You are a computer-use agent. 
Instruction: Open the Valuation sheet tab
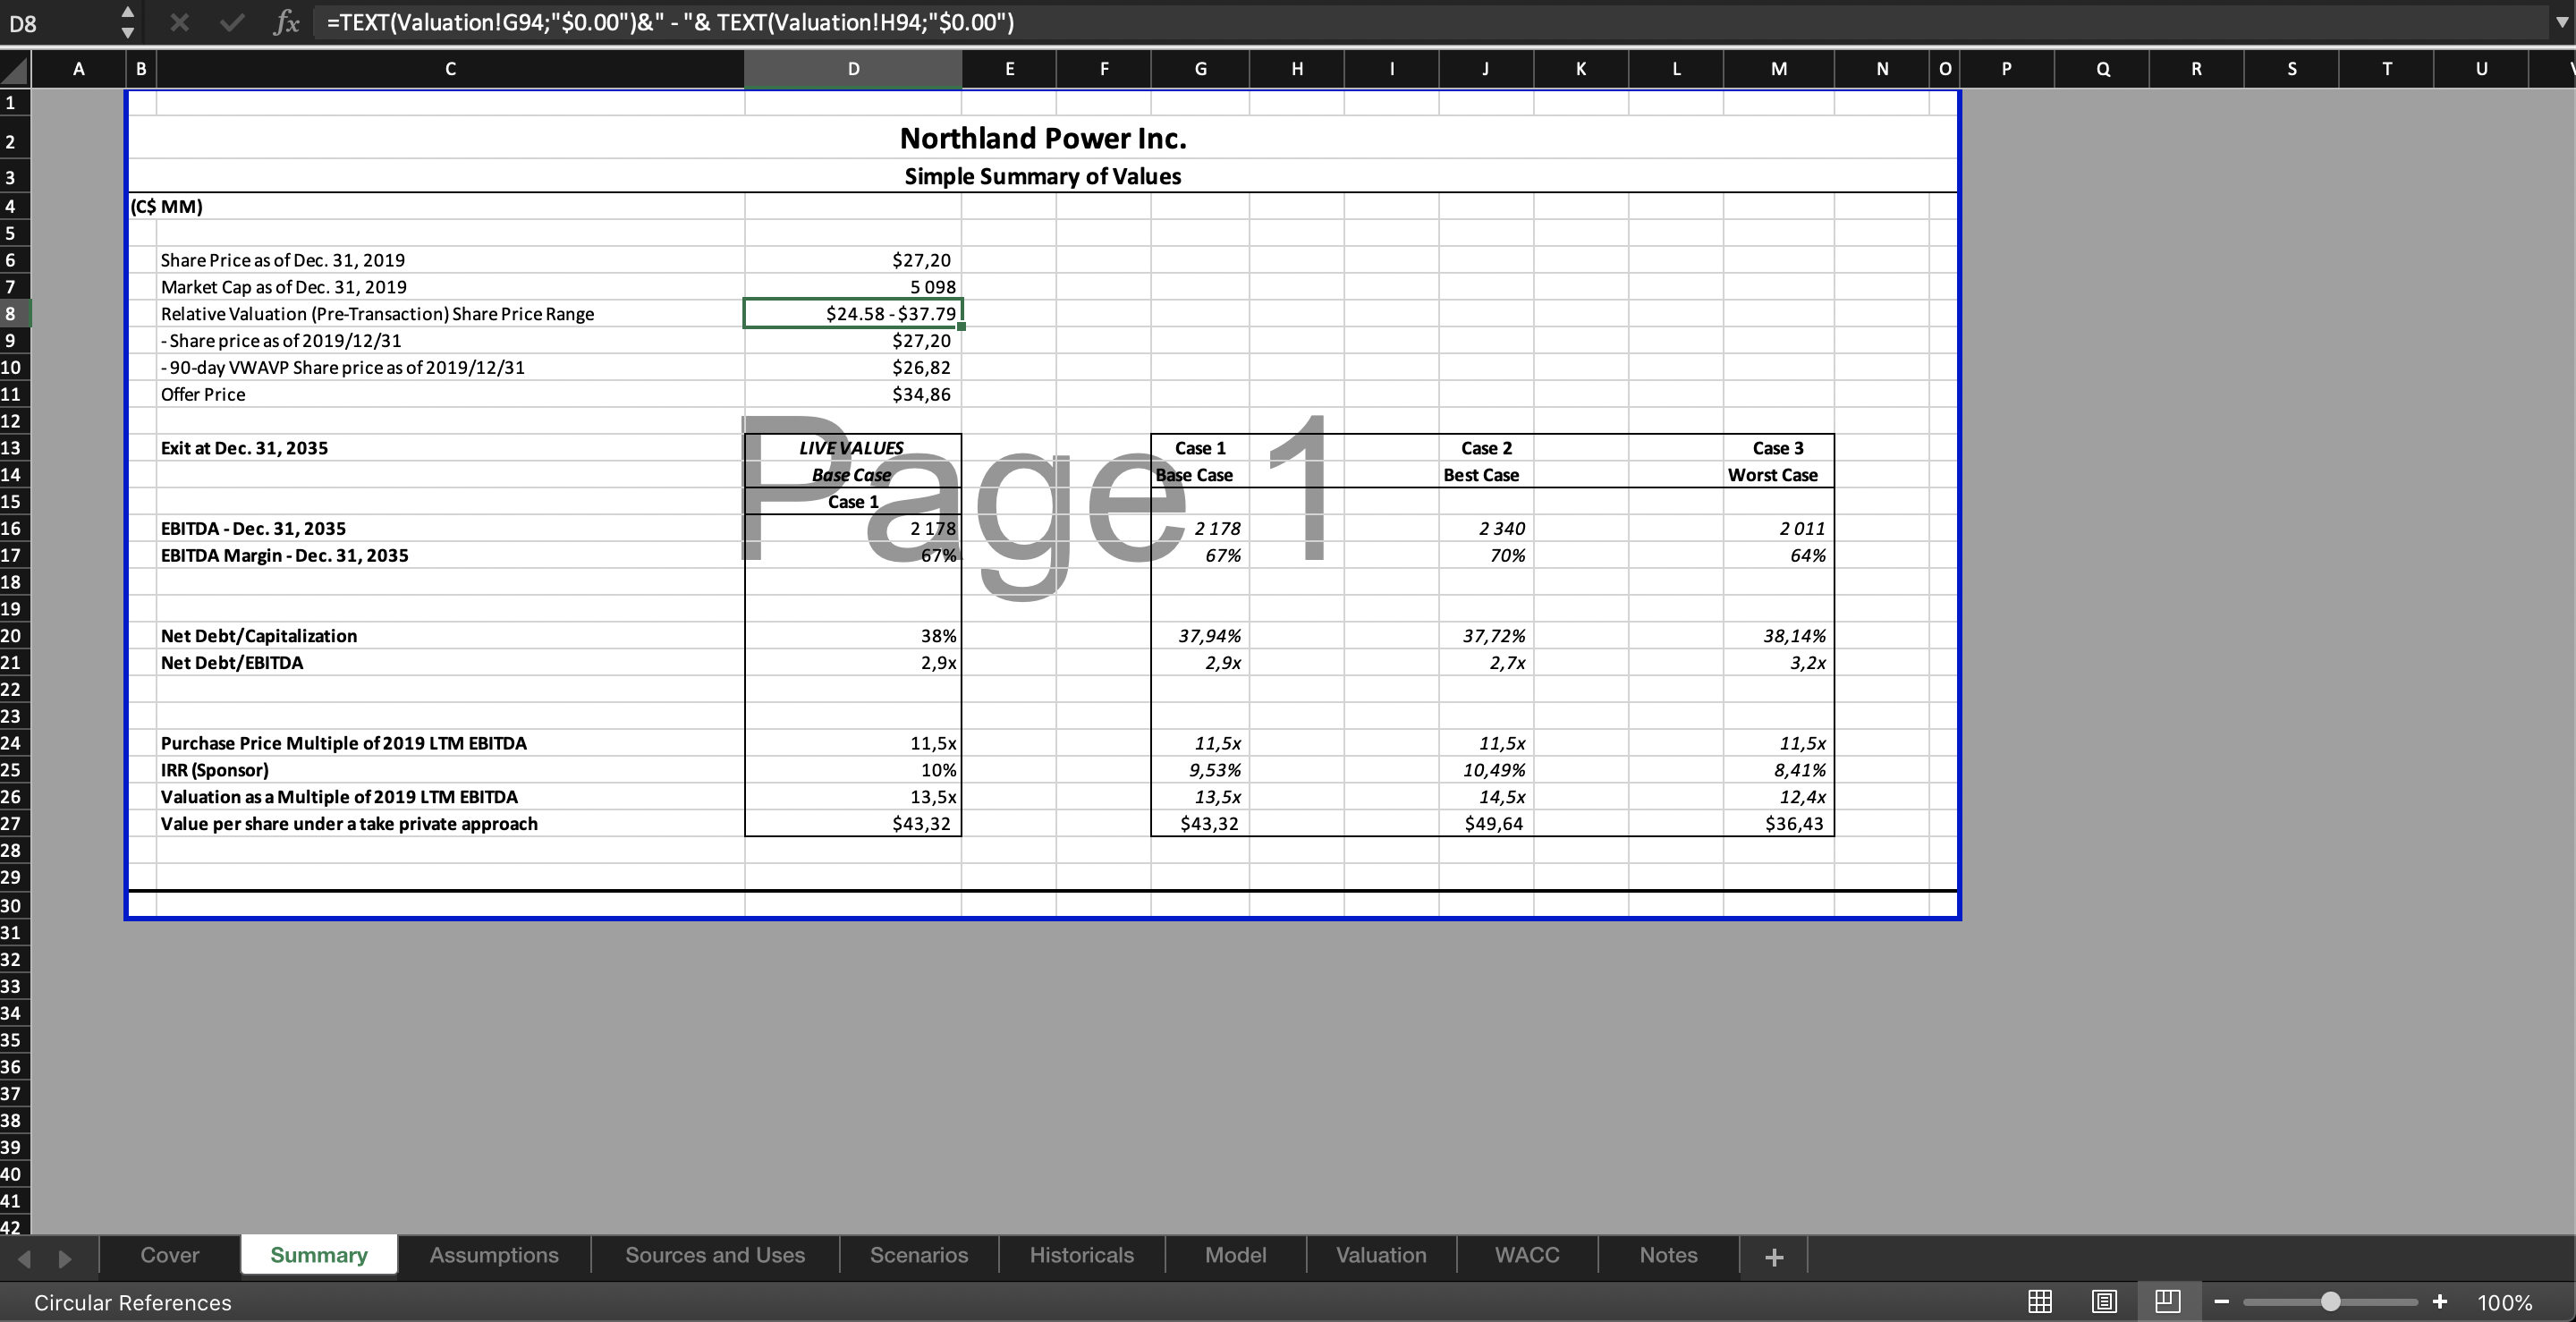click(x=1382, y=1255)
